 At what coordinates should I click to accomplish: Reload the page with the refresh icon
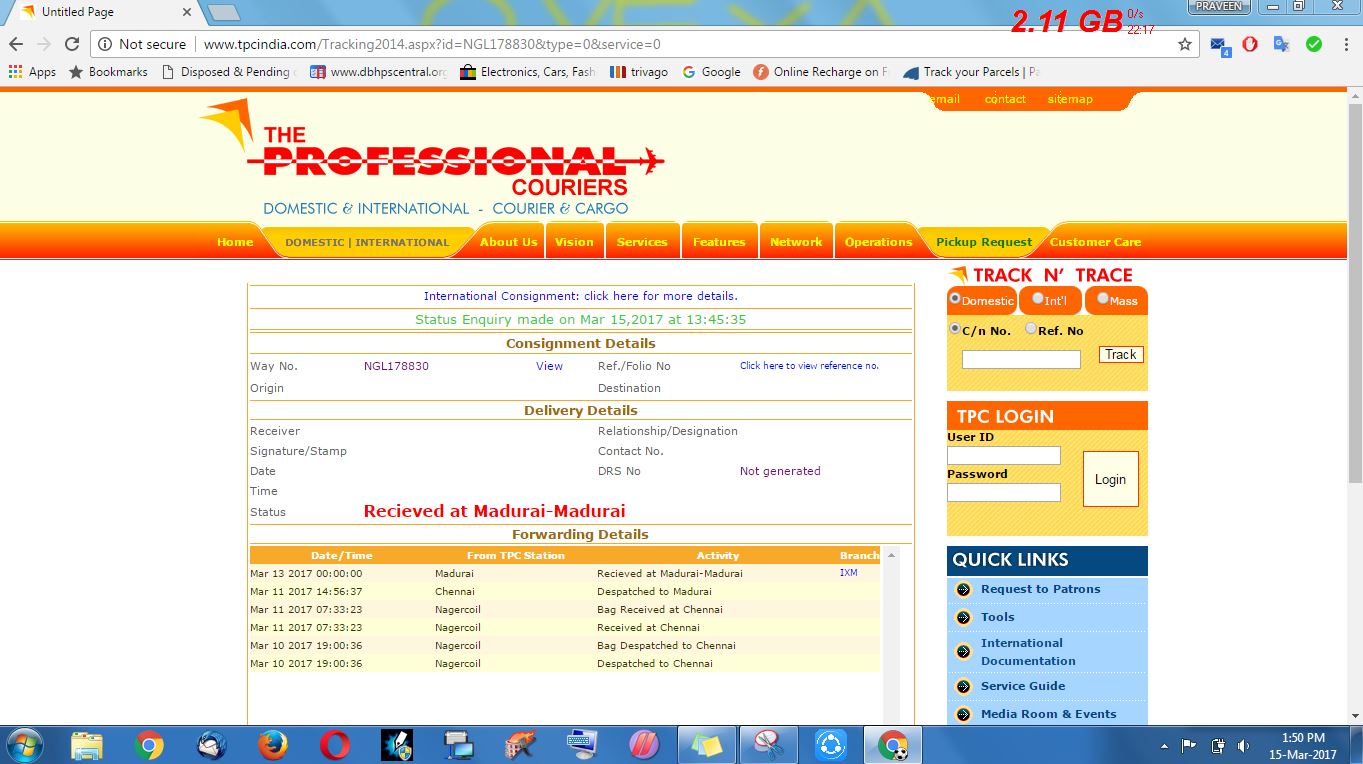pos(72,44)
